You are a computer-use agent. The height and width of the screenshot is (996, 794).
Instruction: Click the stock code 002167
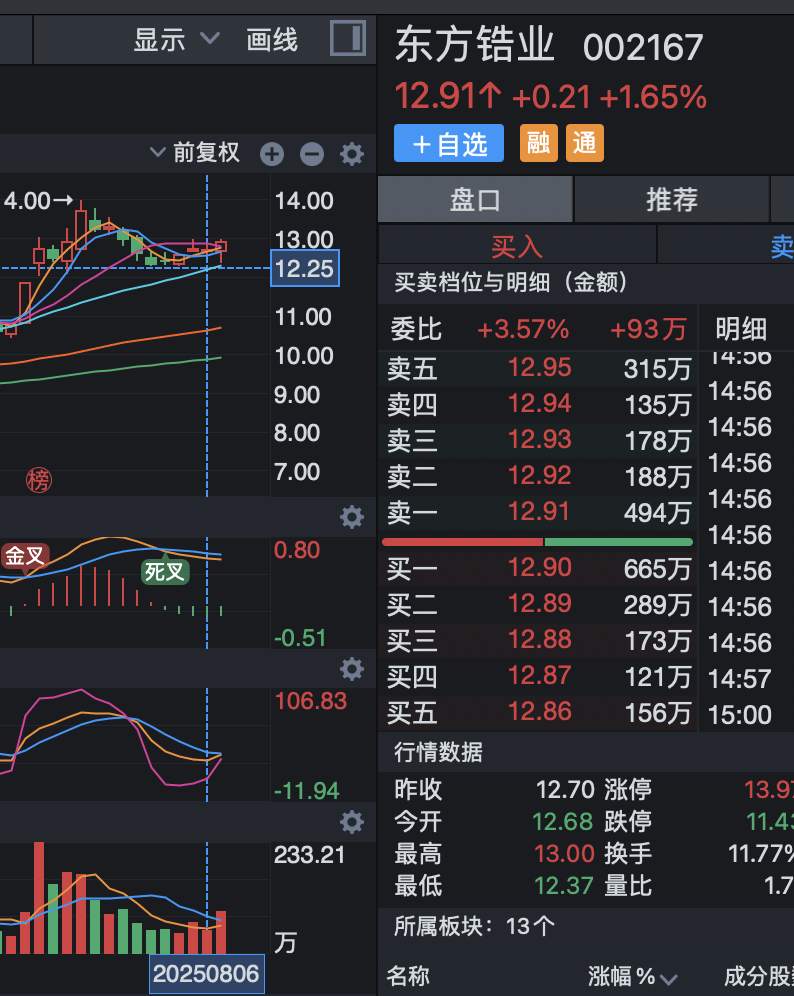[643, 48]
